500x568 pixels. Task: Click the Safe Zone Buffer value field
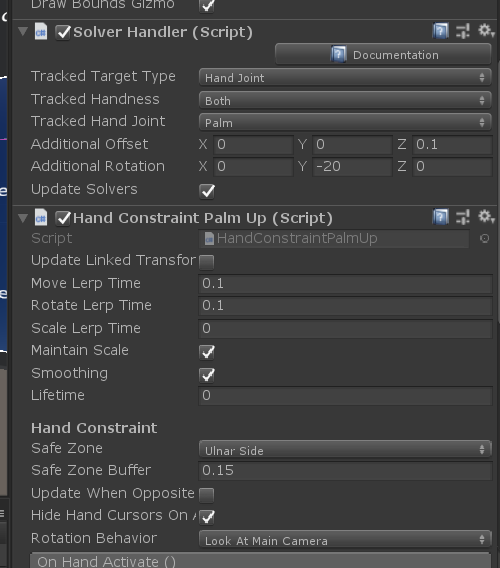click(x=345, y=471)
